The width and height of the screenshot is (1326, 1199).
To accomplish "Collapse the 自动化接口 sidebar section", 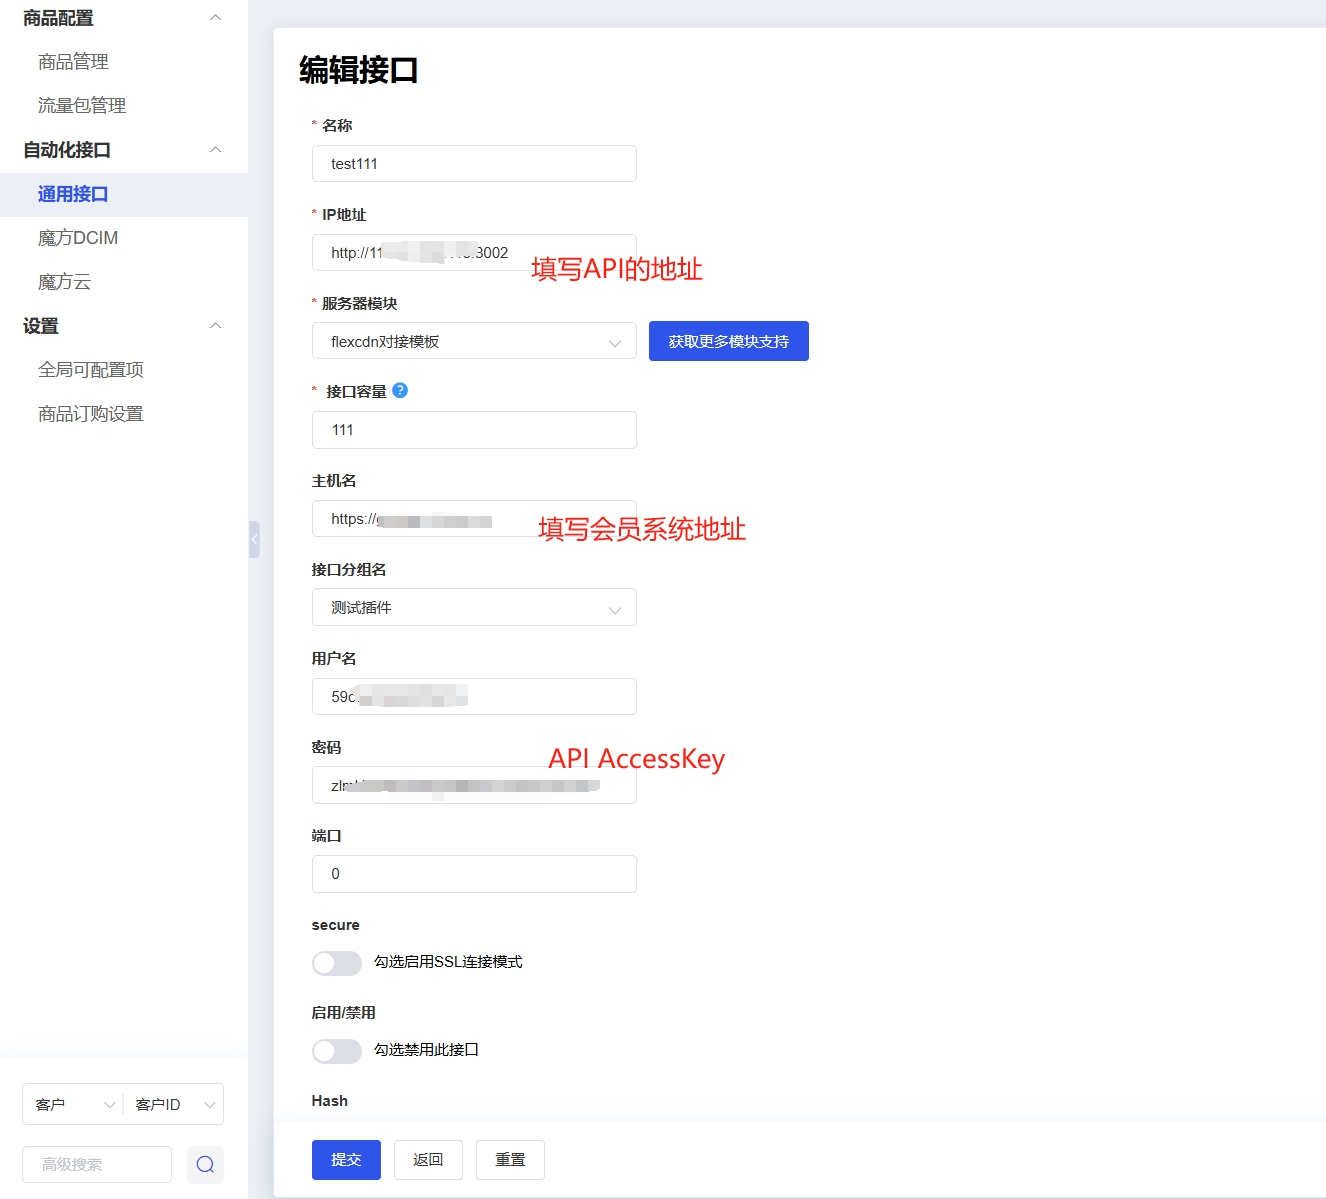I will pyautogui.click(x=215, y=149).
